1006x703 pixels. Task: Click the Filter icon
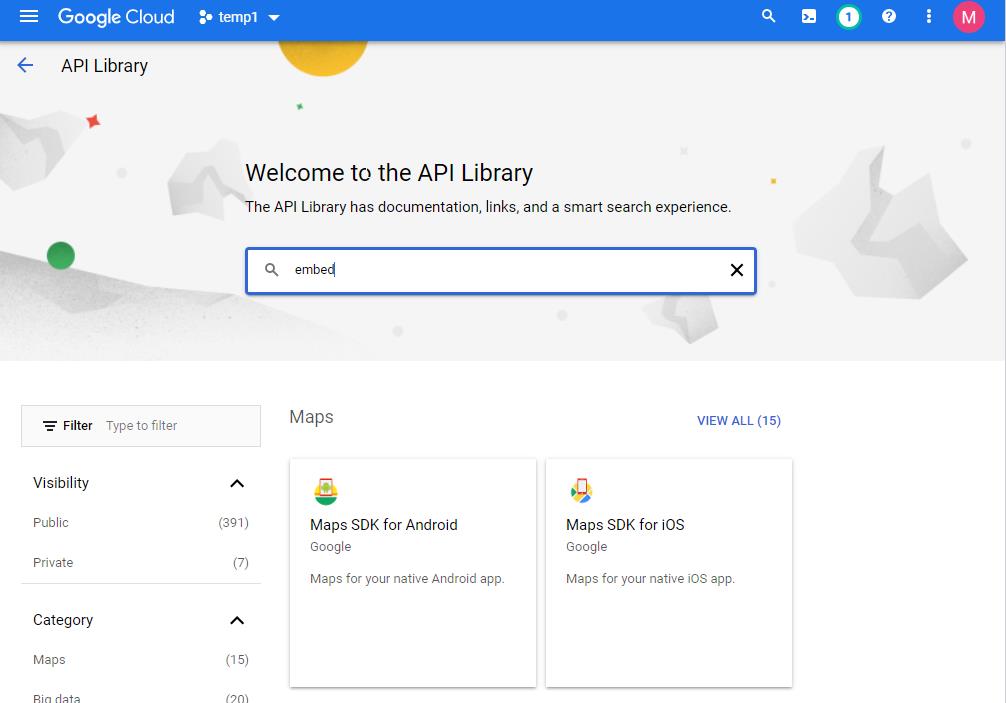click(x=49, y=426)
